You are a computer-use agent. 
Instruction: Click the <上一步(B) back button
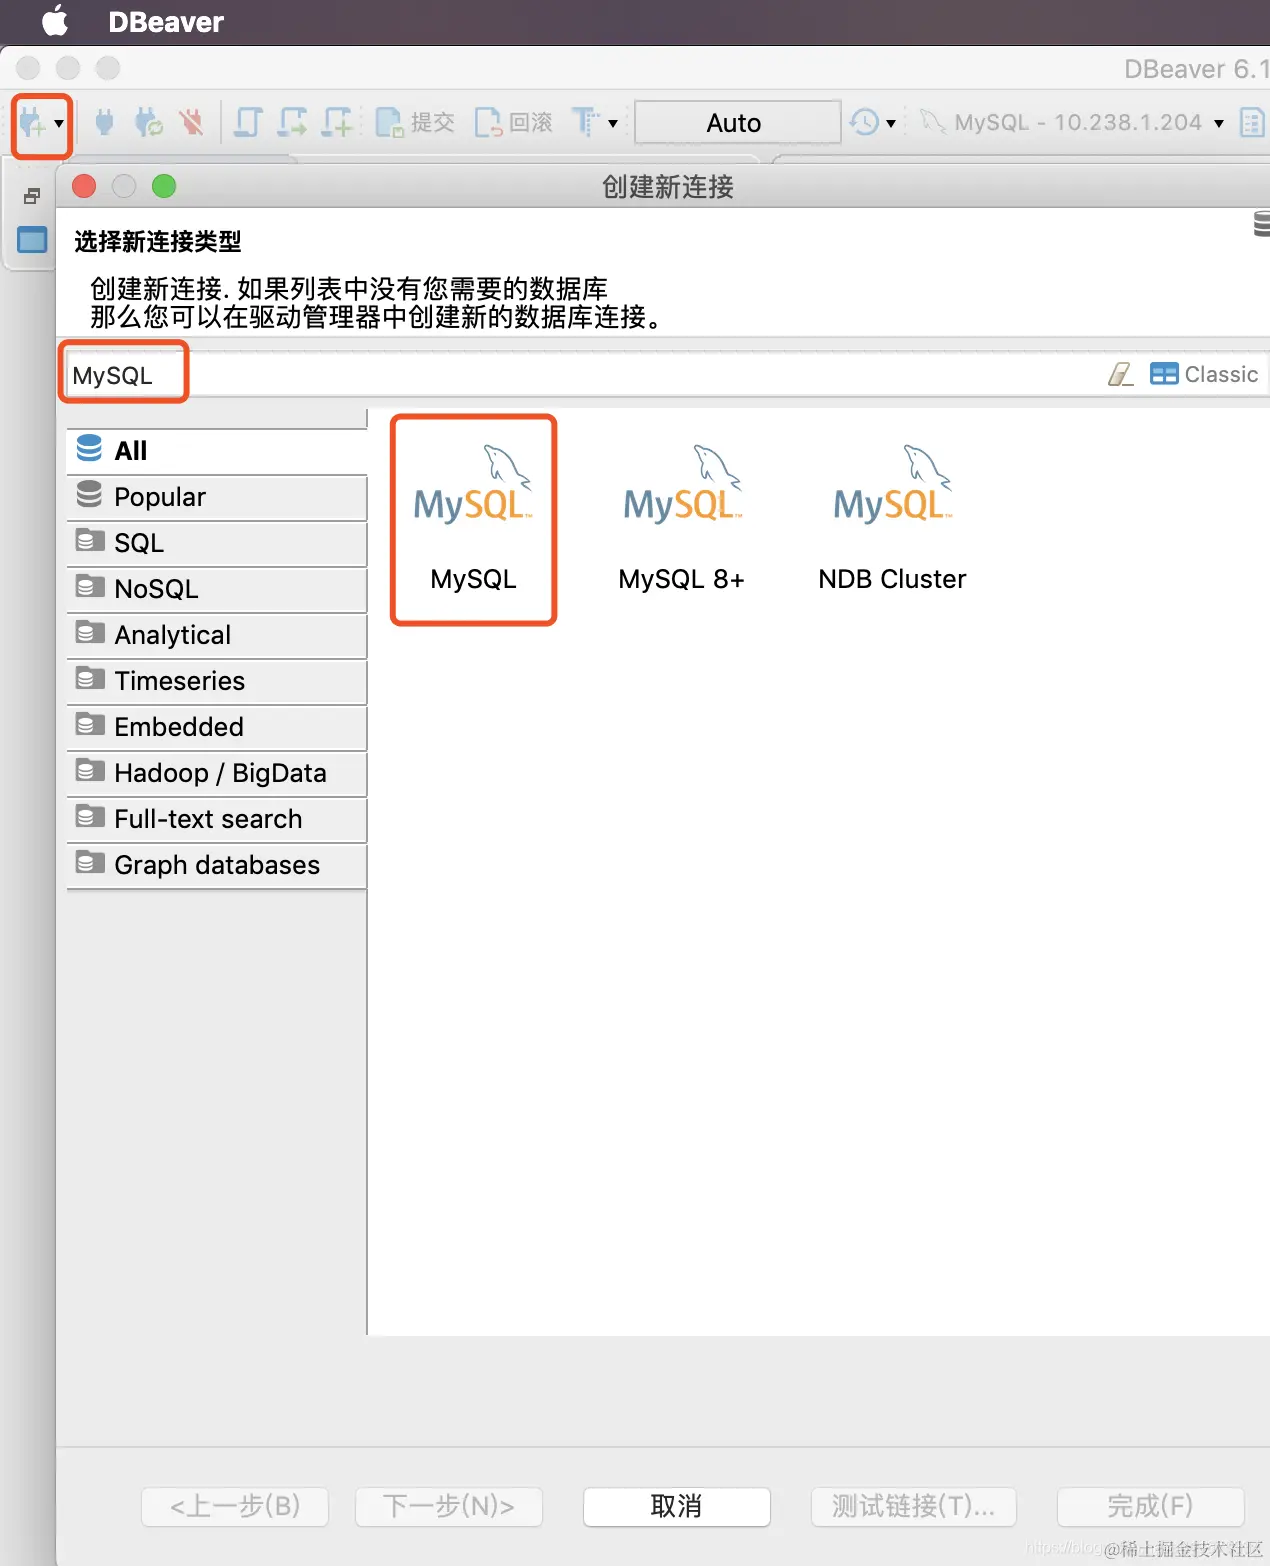click(235, 1506)
